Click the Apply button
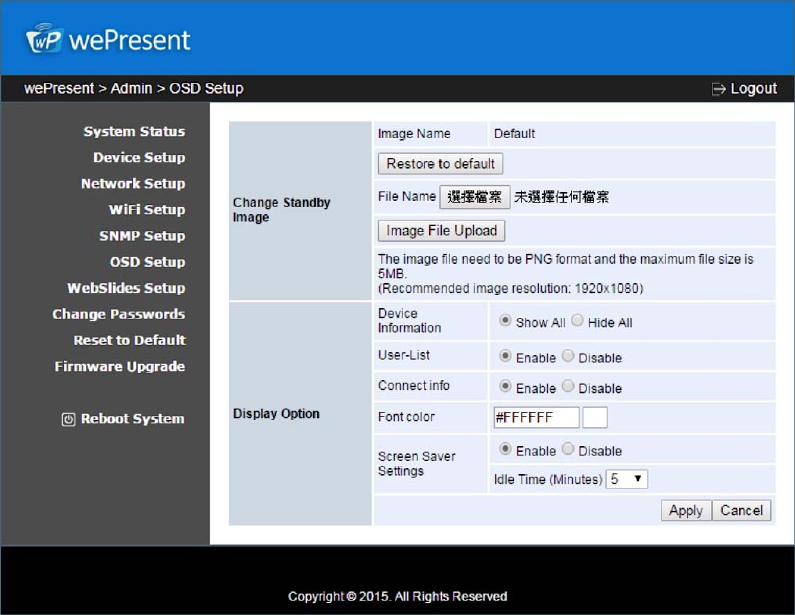 click(x=686, y=510)
